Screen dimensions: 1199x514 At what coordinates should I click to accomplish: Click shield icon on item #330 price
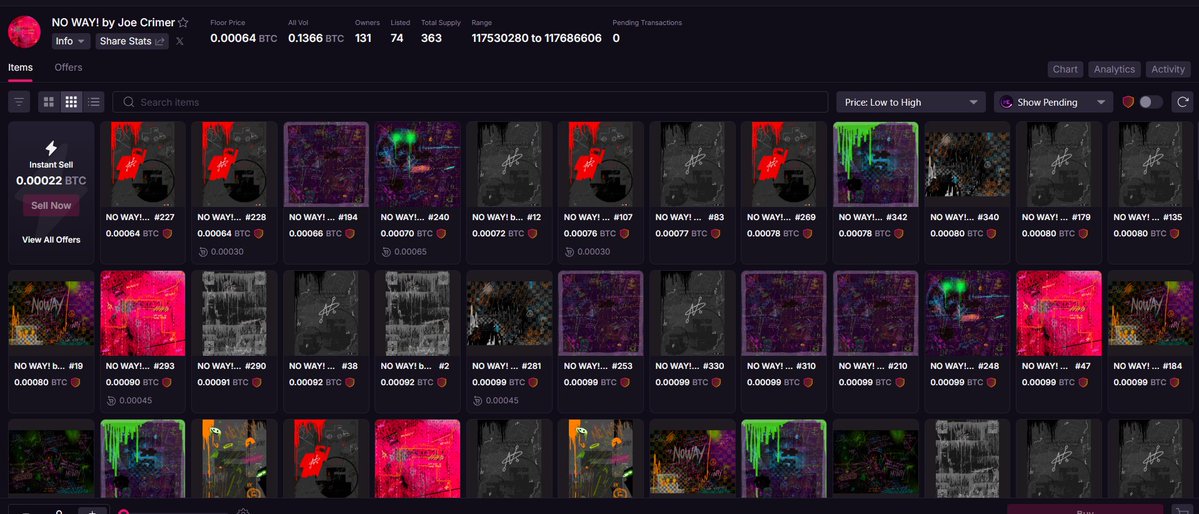coord(716,382)
